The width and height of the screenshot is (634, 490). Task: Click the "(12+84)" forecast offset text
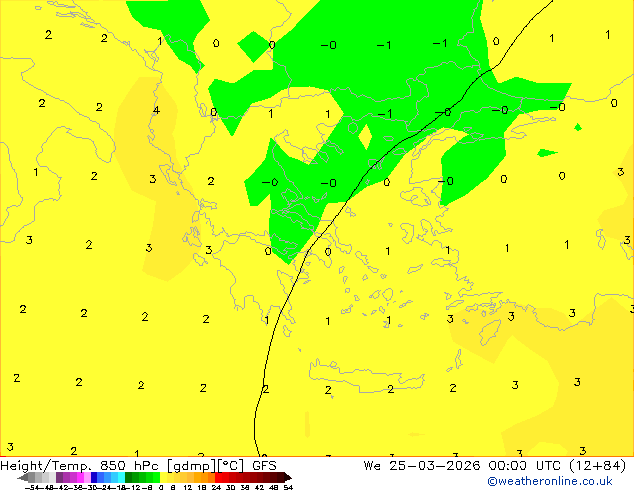[598, 466]
